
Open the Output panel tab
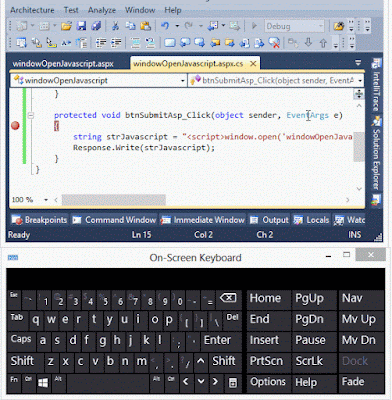point(269,220)
